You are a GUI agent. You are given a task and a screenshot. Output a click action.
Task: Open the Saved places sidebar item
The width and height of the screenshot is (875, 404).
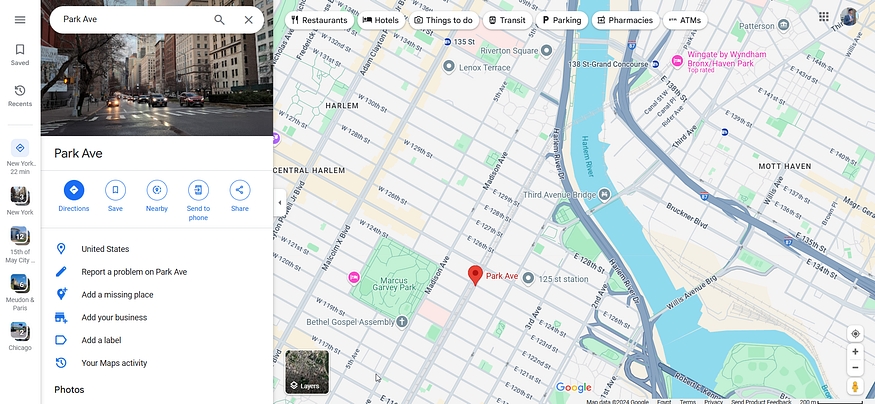tap(20, 55)
